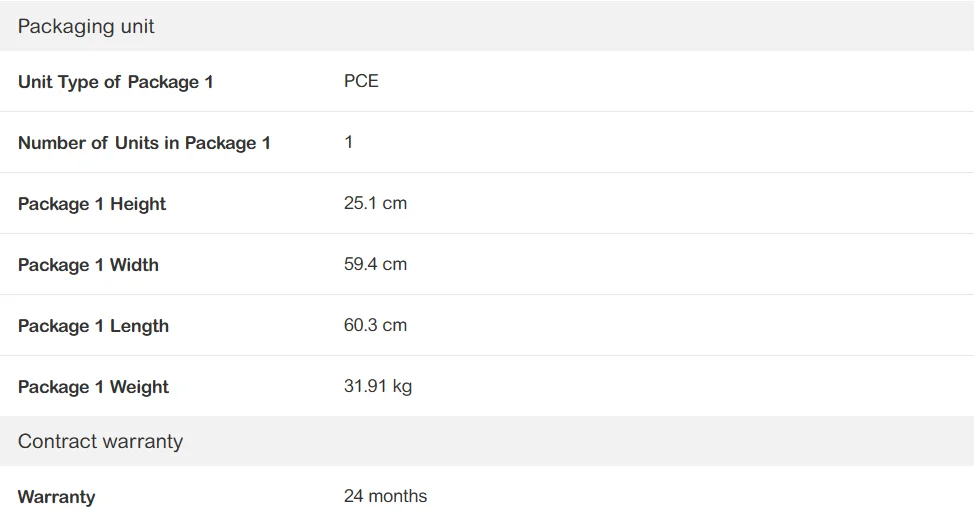Click the Package 1 Width label
This screenshot has height=517, width=974.
click(x=88, y=265)
